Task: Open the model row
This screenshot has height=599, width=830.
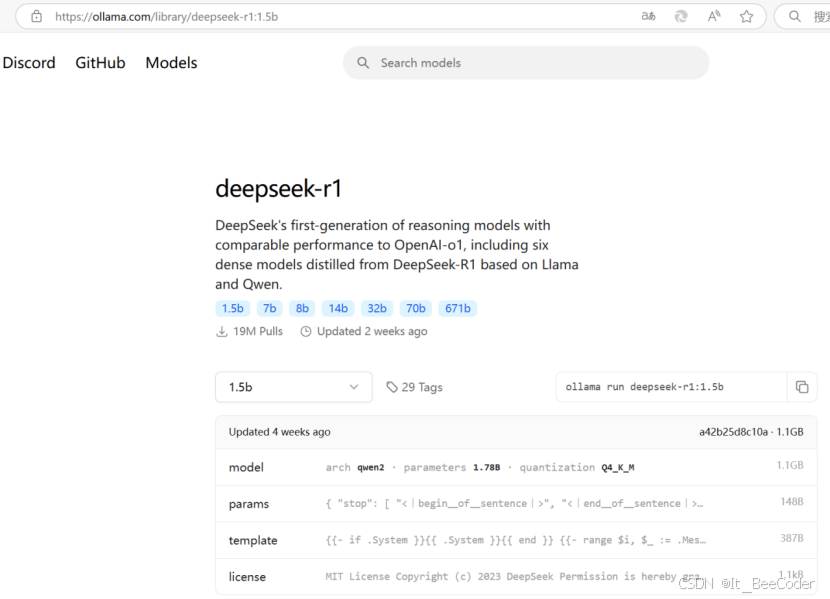Action: 516,467
